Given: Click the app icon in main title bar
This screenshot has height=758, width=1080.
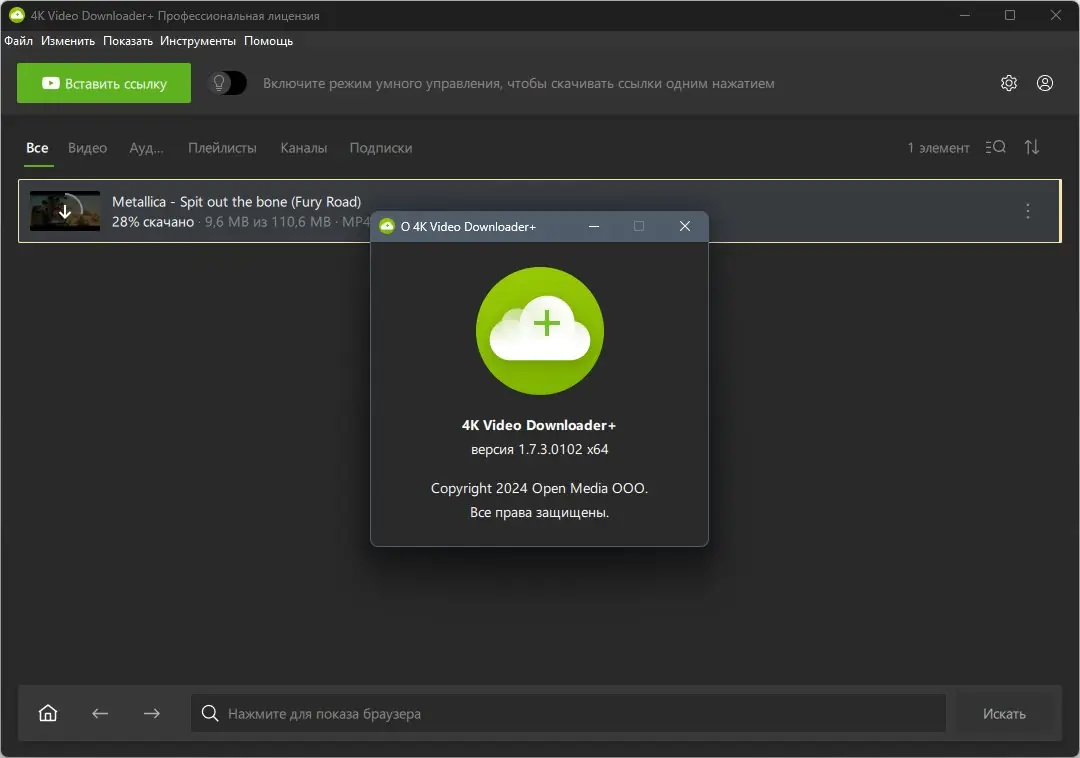Looking at the screenshot, I should [17, 14].
